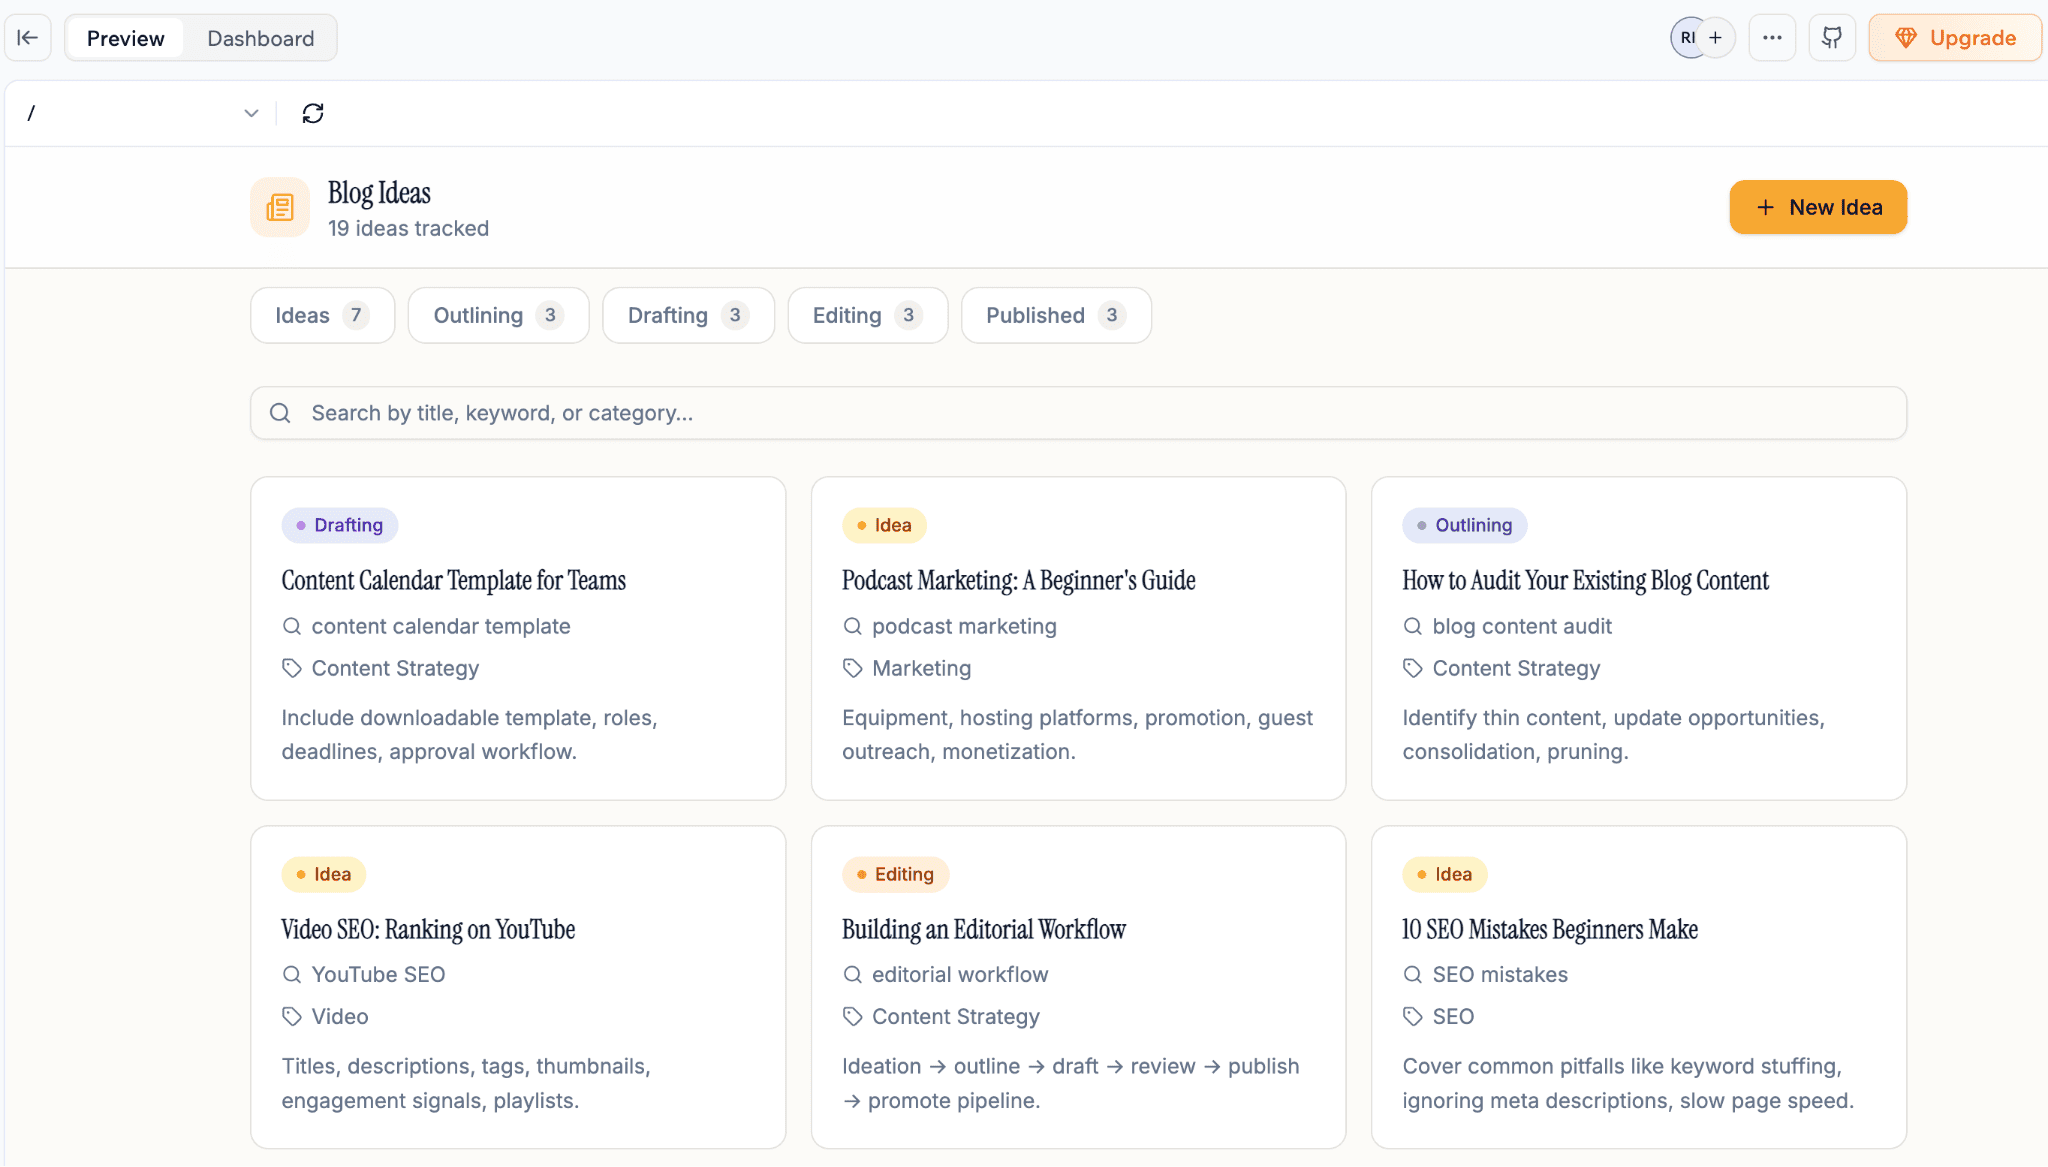2048x1167 pixels.
Task: Filter by the Editing stage tab
Action: click(x=867, y=315)
